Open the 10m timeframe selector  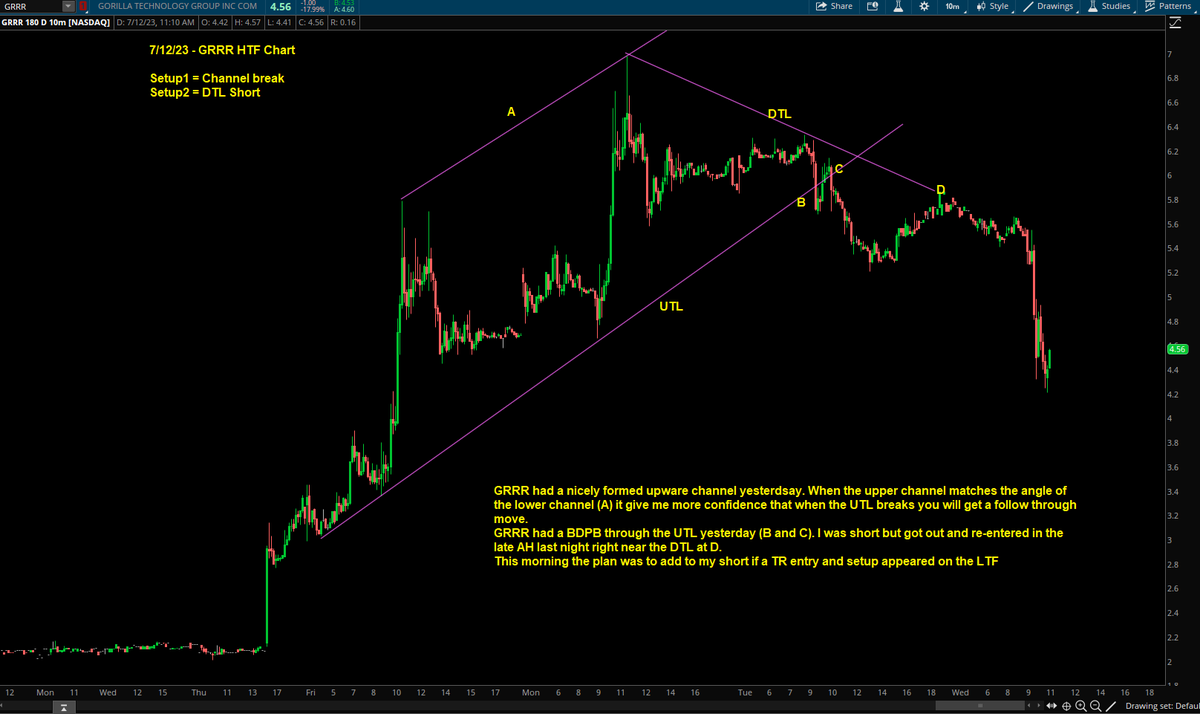click(x=953, y=6)
